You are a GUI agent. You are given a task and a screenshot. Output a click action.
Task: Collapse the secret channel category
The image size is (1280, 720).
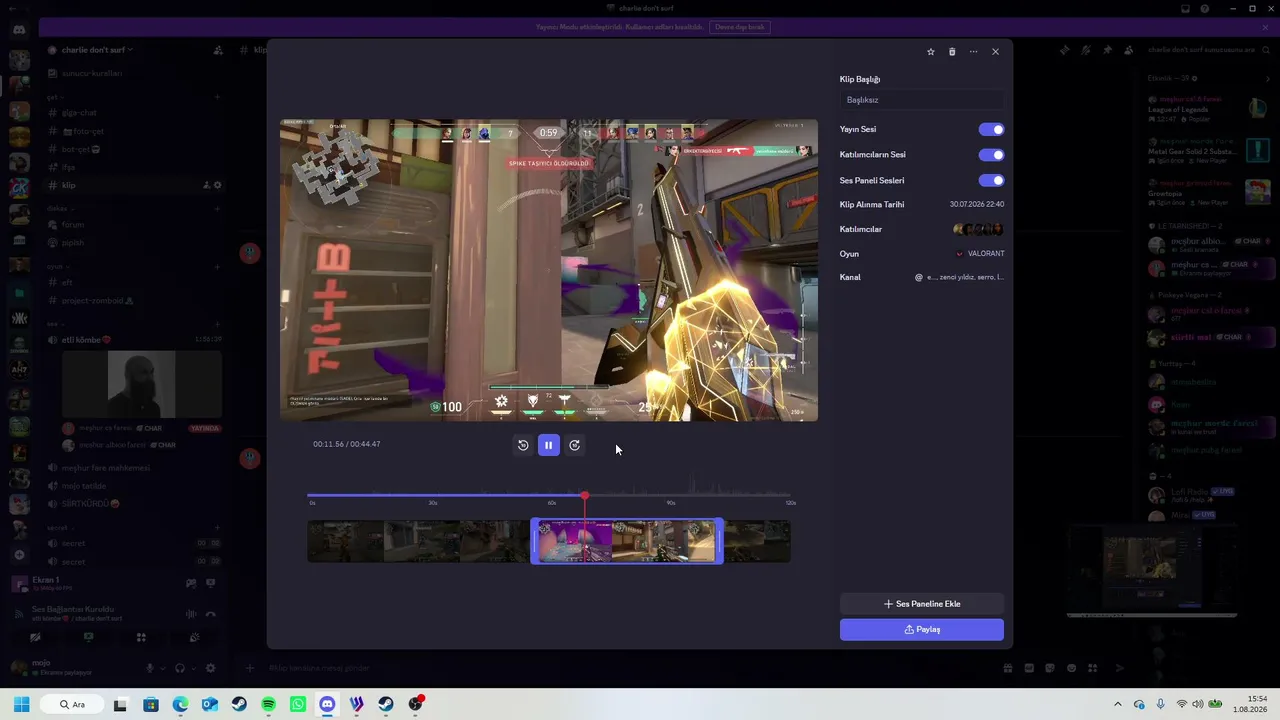coord(58,528)
